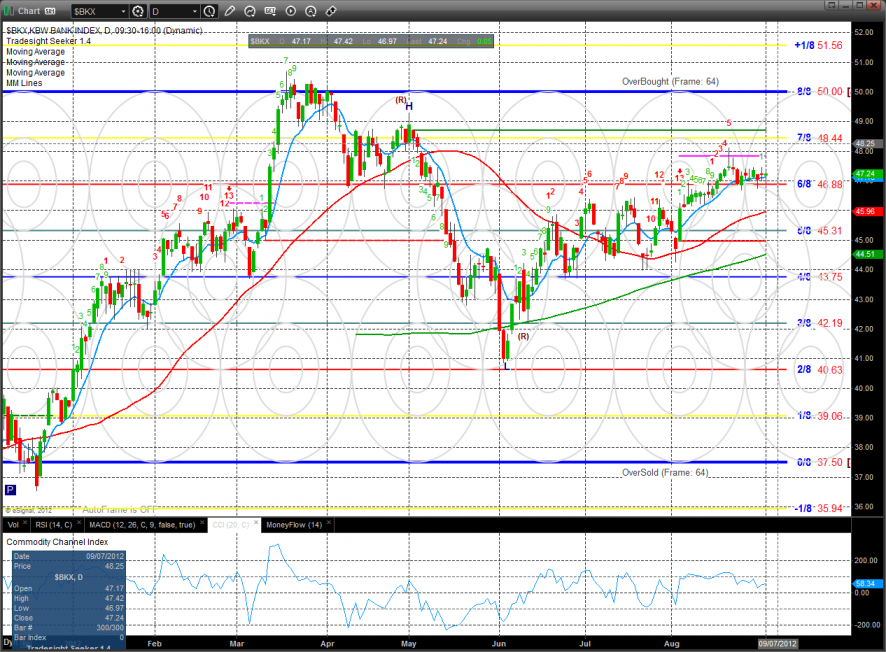The width and height of the screenshot is (886, 652).
Task: Select the pencil drawing tool
Action: click(x=229, y=11)
